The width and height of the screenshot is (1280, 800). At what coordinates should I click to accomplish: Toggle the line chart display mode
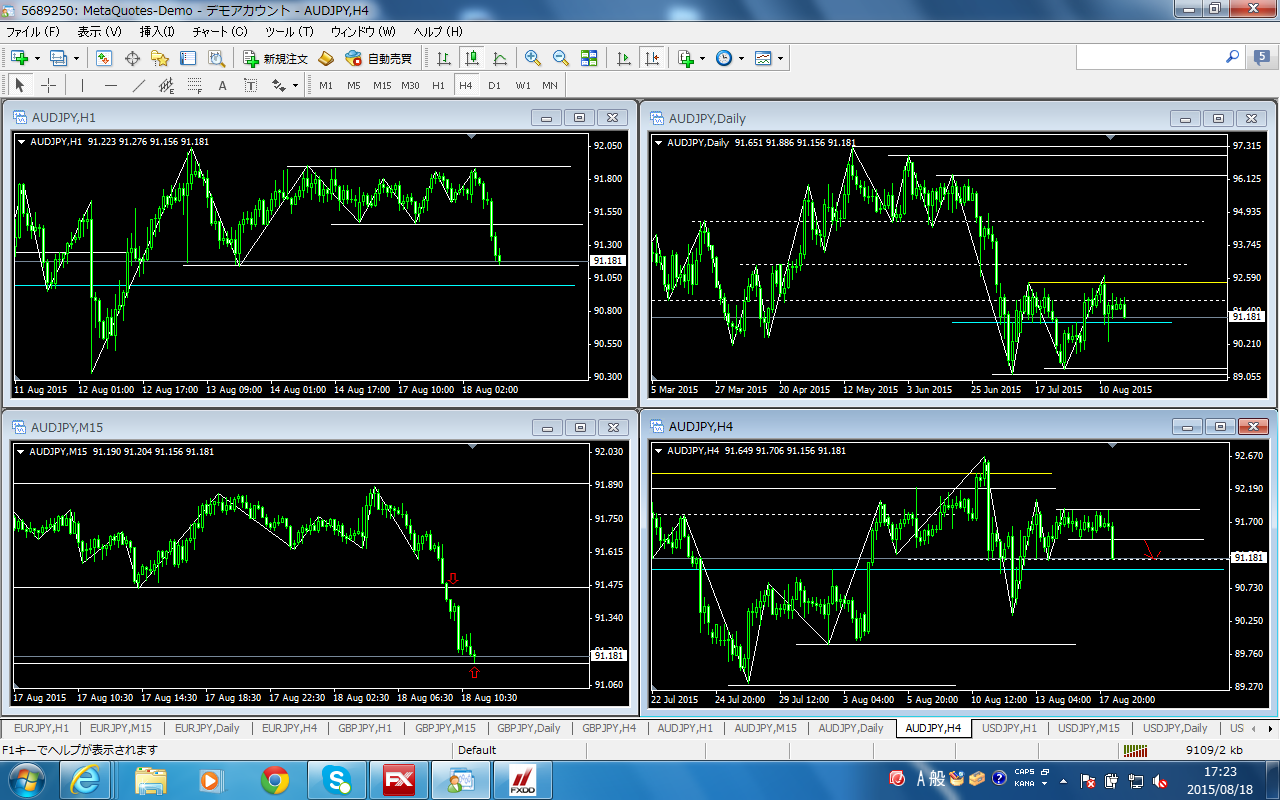pos(499,59)
